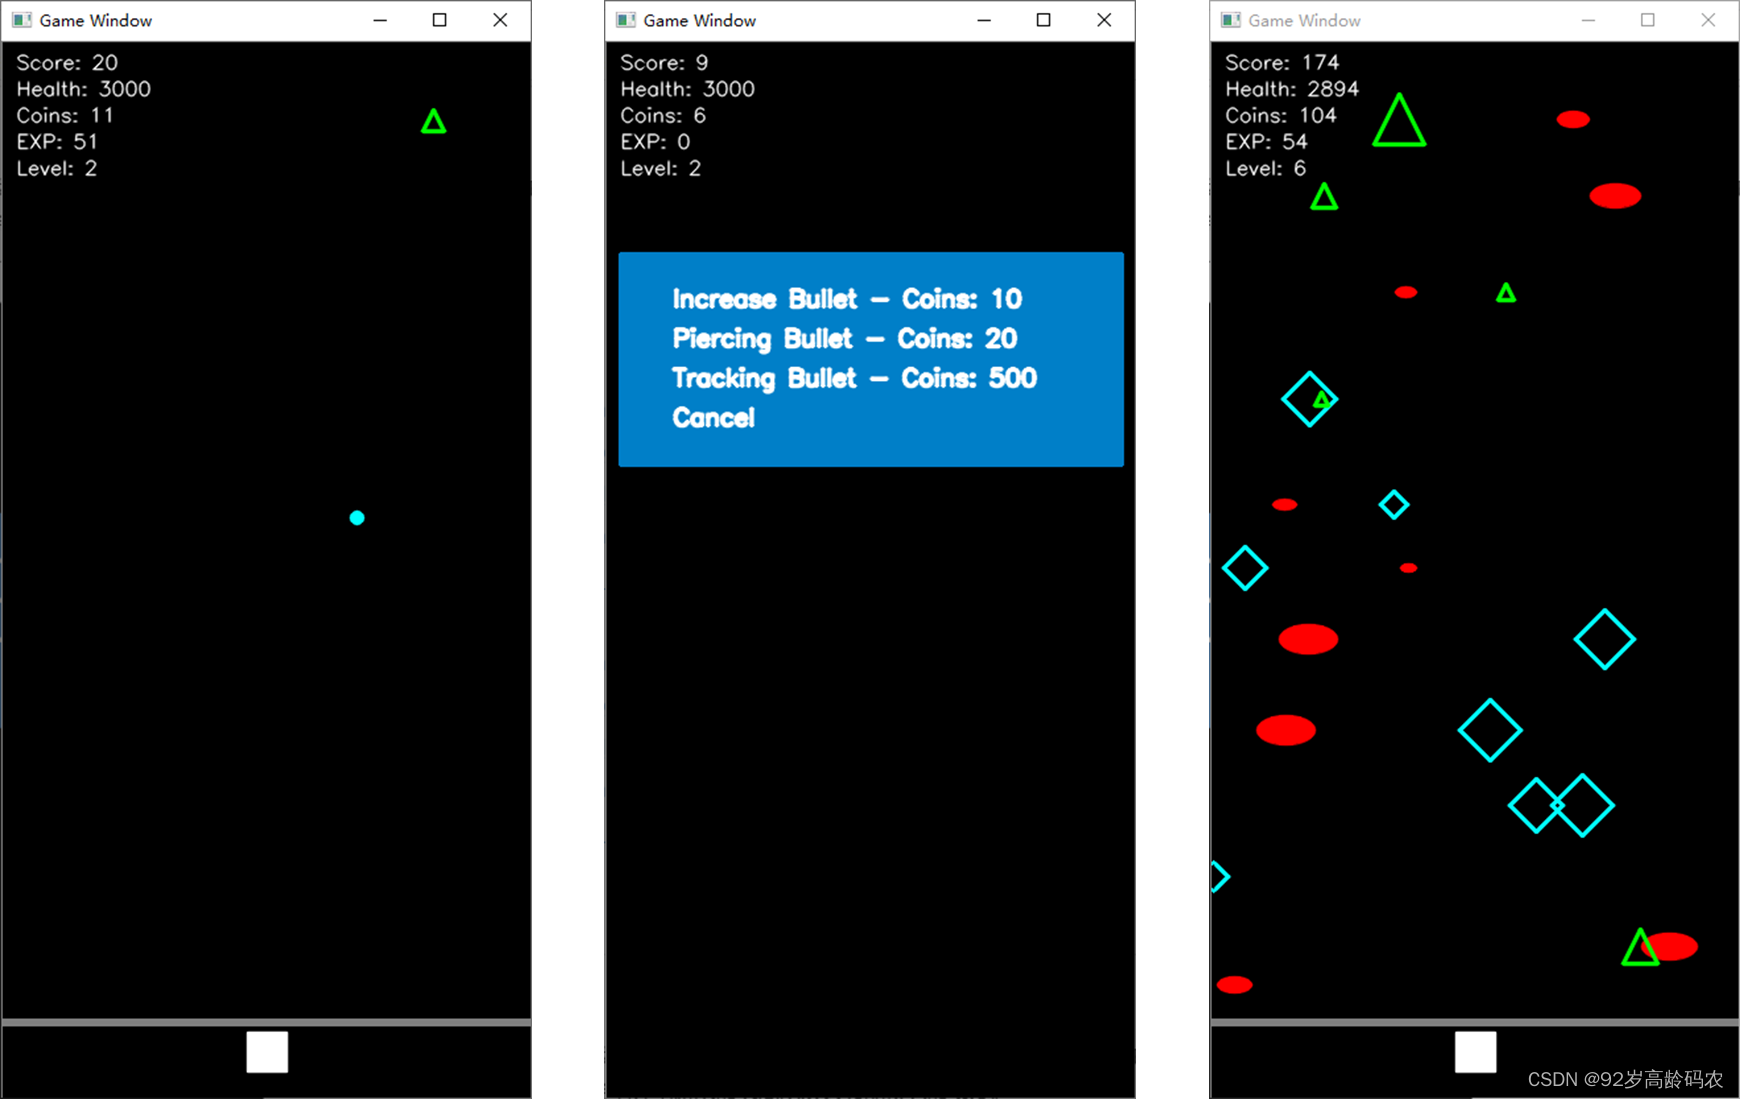Close the middle Game Window
The image size is (1740, 1099).
click(1104, 20)
